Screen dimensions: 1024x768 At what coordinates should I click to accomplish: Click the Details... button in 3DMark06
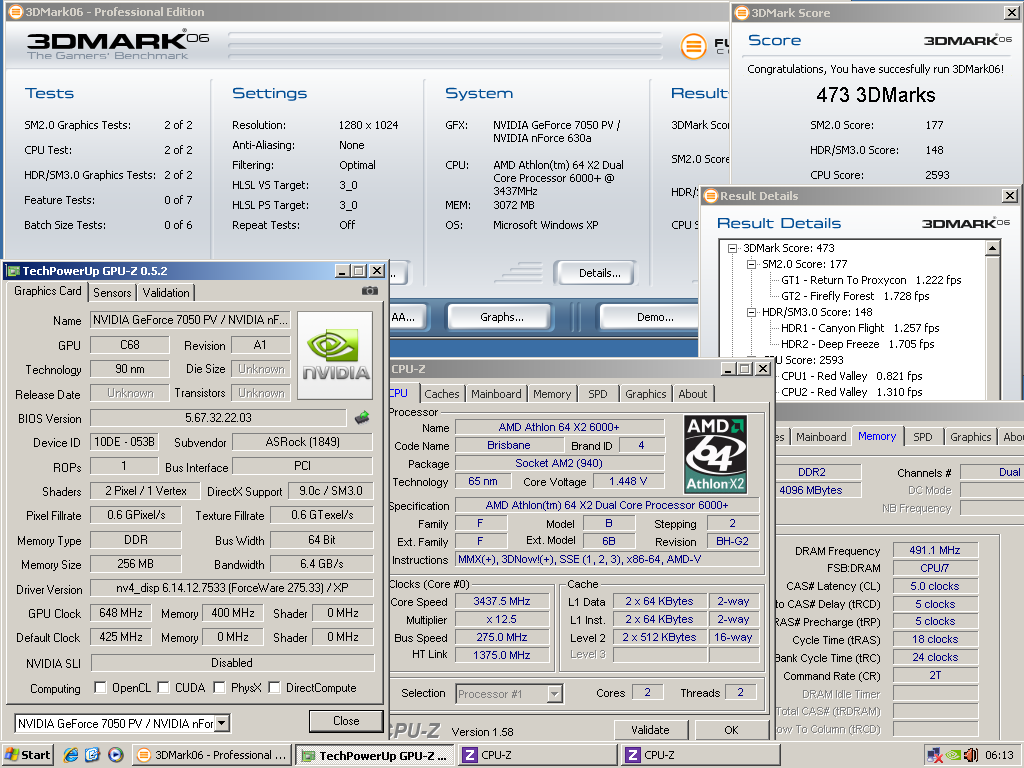click(595, 273)
